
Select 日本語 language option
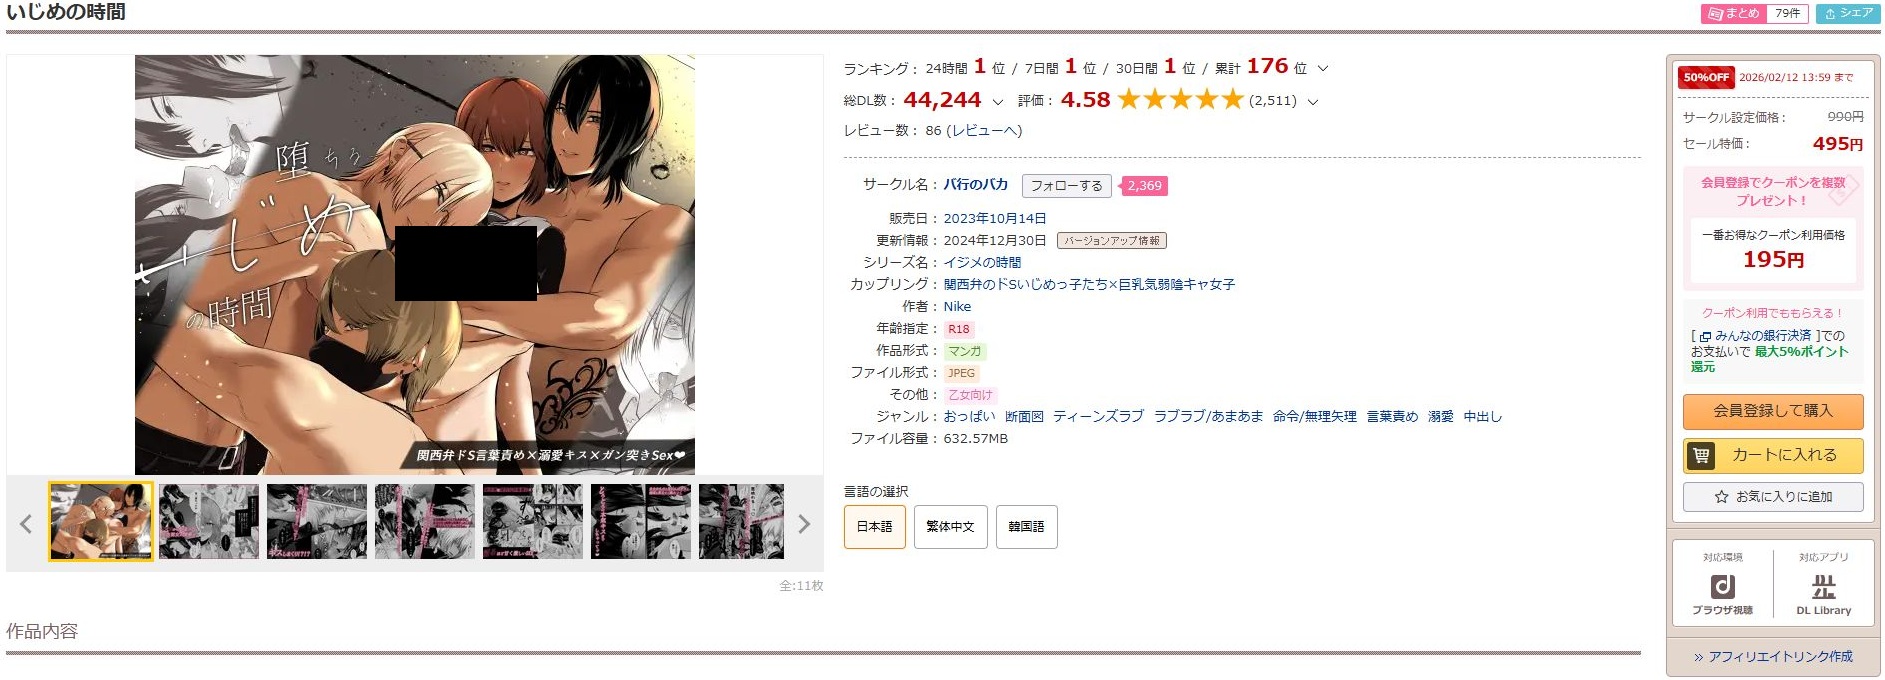tap(874, 527)
